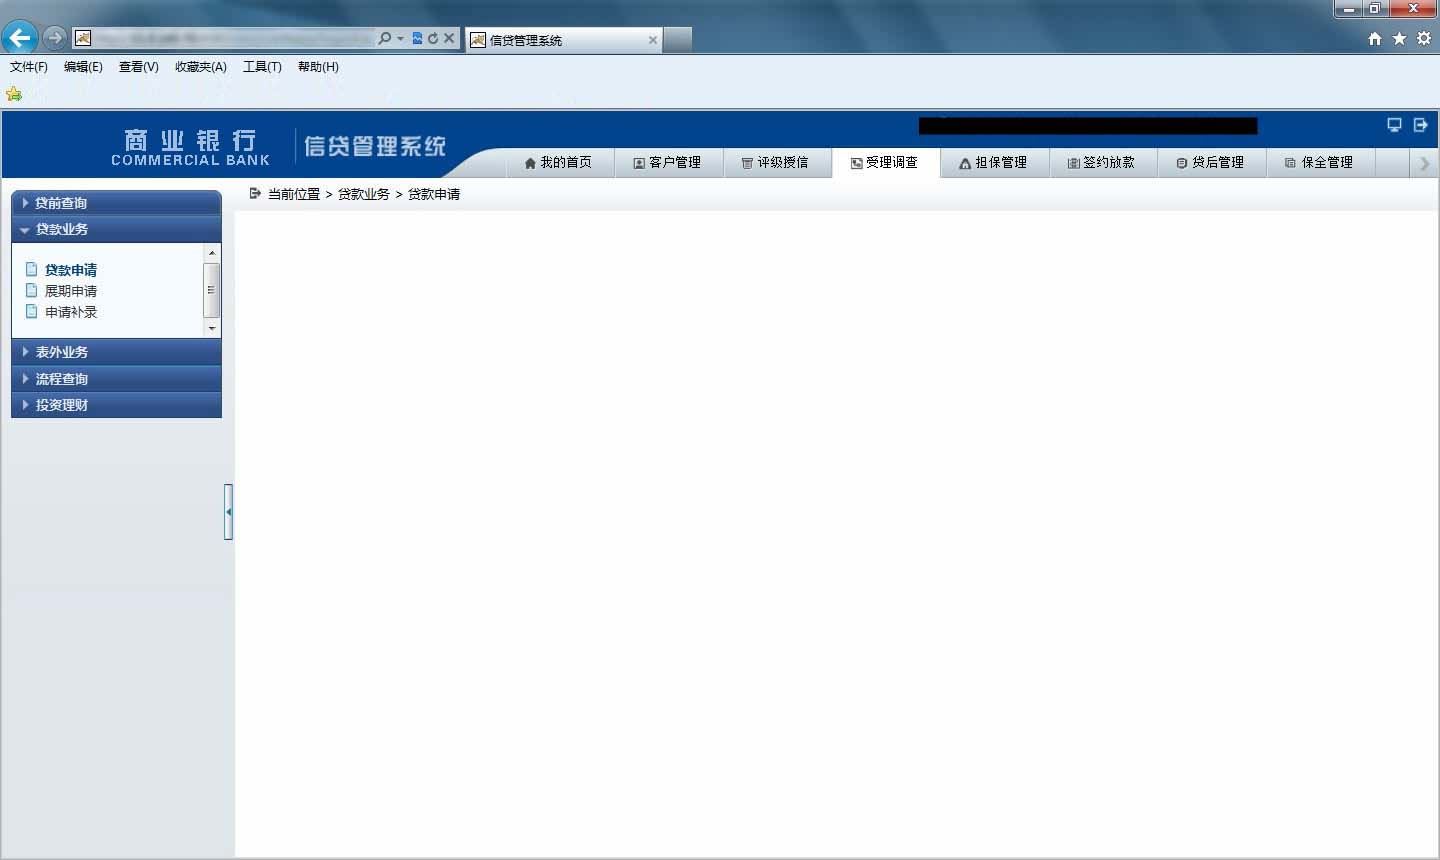
Task: Expand the 投资理财 sidebar section
Action: tap(116, 405)
